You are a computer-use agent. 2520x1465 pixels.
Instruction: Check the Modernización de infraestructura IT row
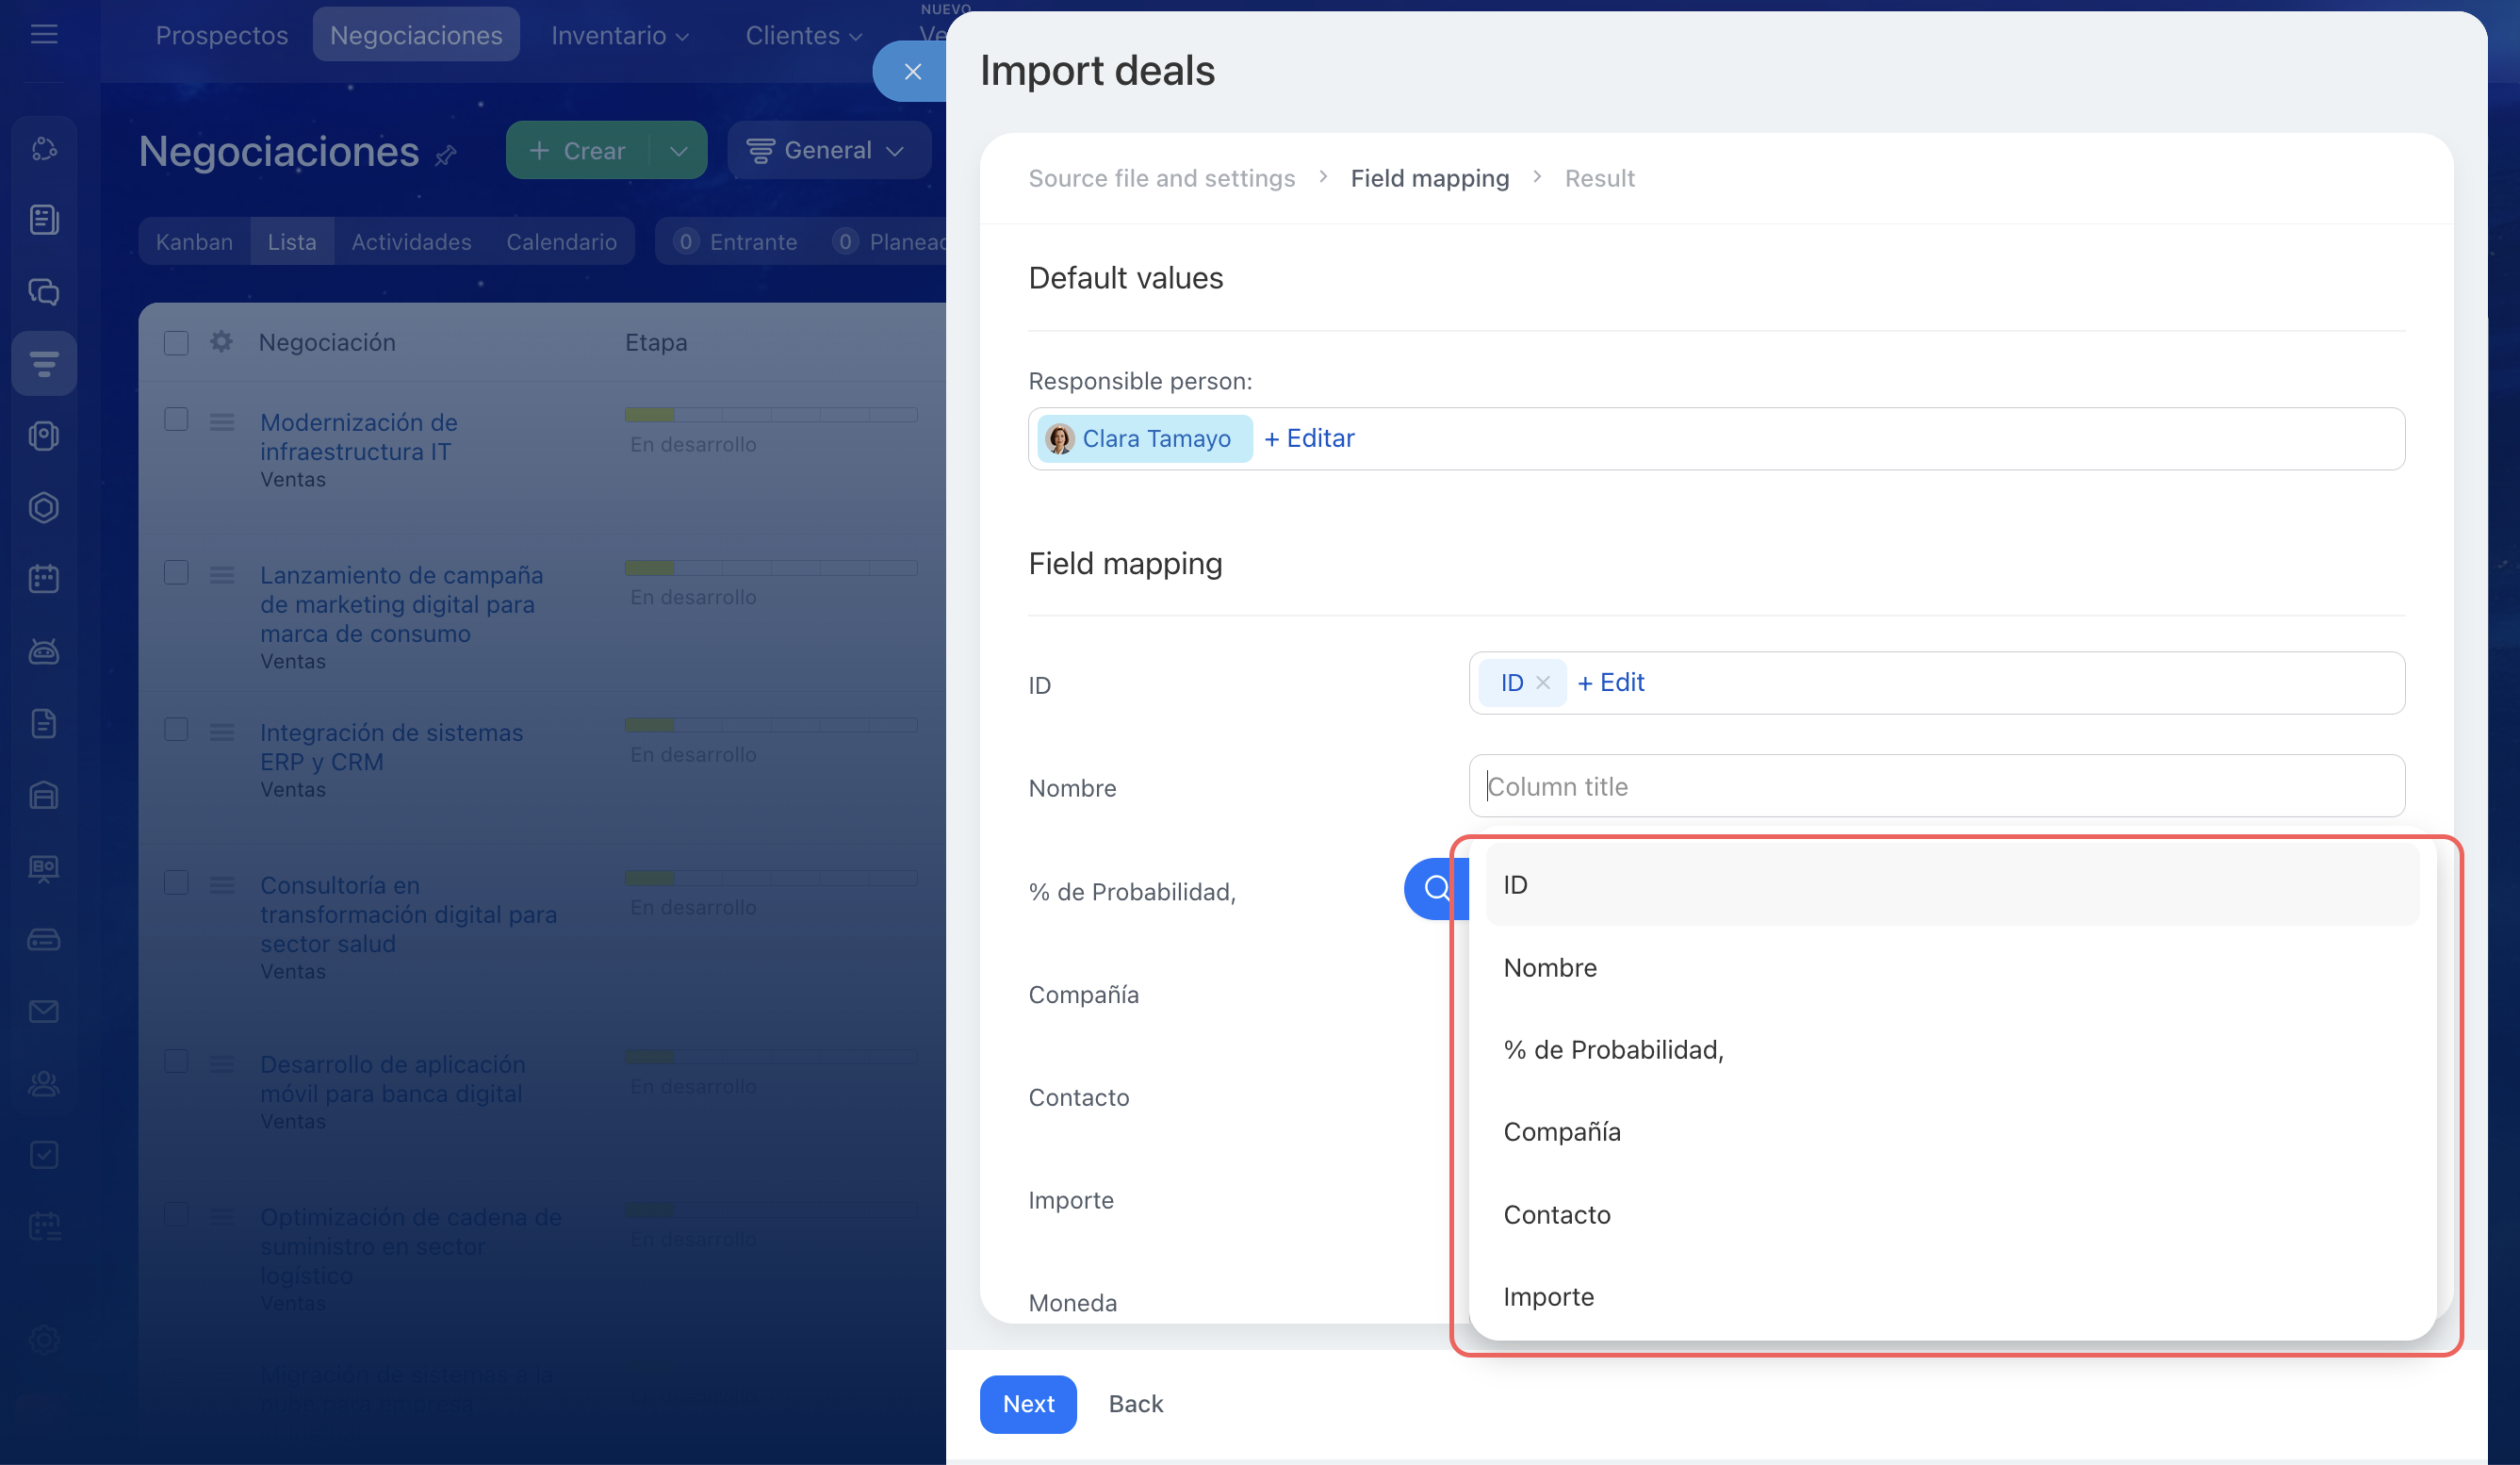pyautogui.click(x=176, y=419)
